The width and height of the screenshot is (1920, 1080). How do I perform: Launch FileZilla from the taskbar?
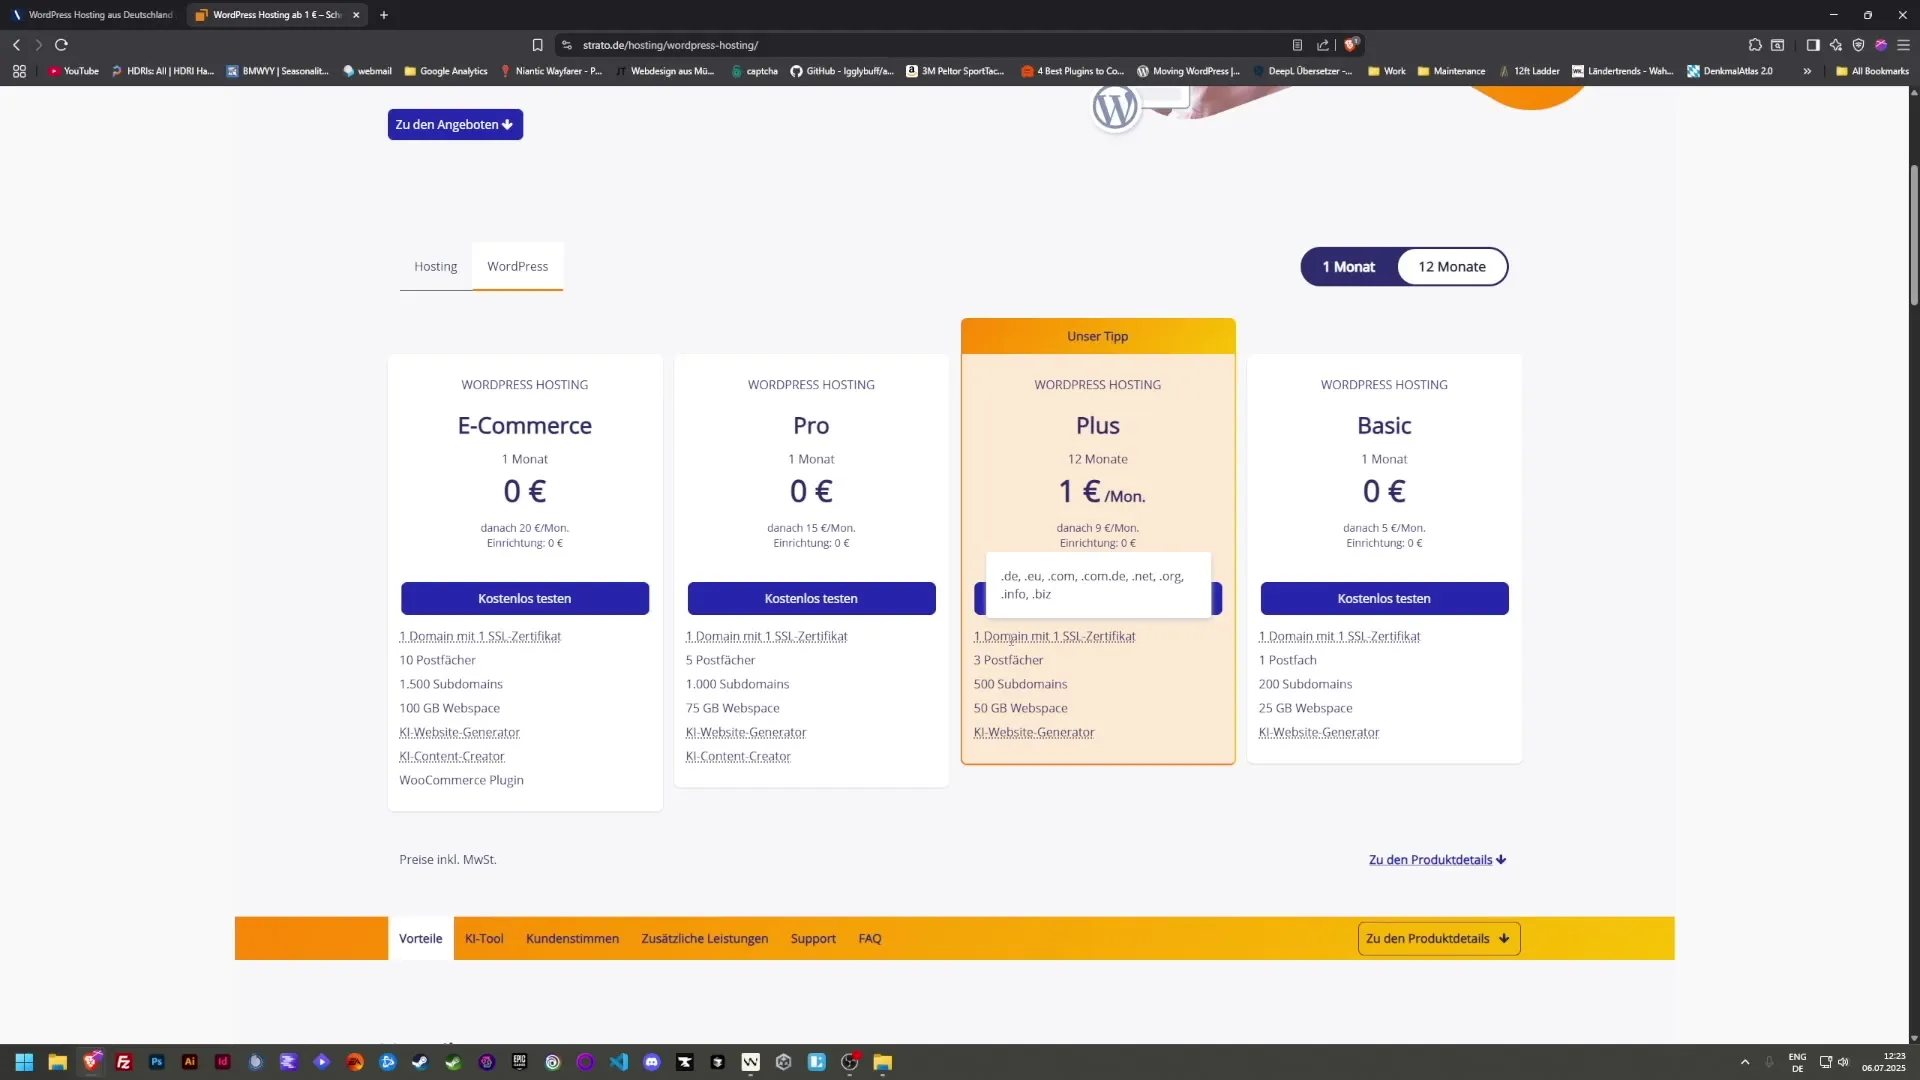[x=124, y=1062]
